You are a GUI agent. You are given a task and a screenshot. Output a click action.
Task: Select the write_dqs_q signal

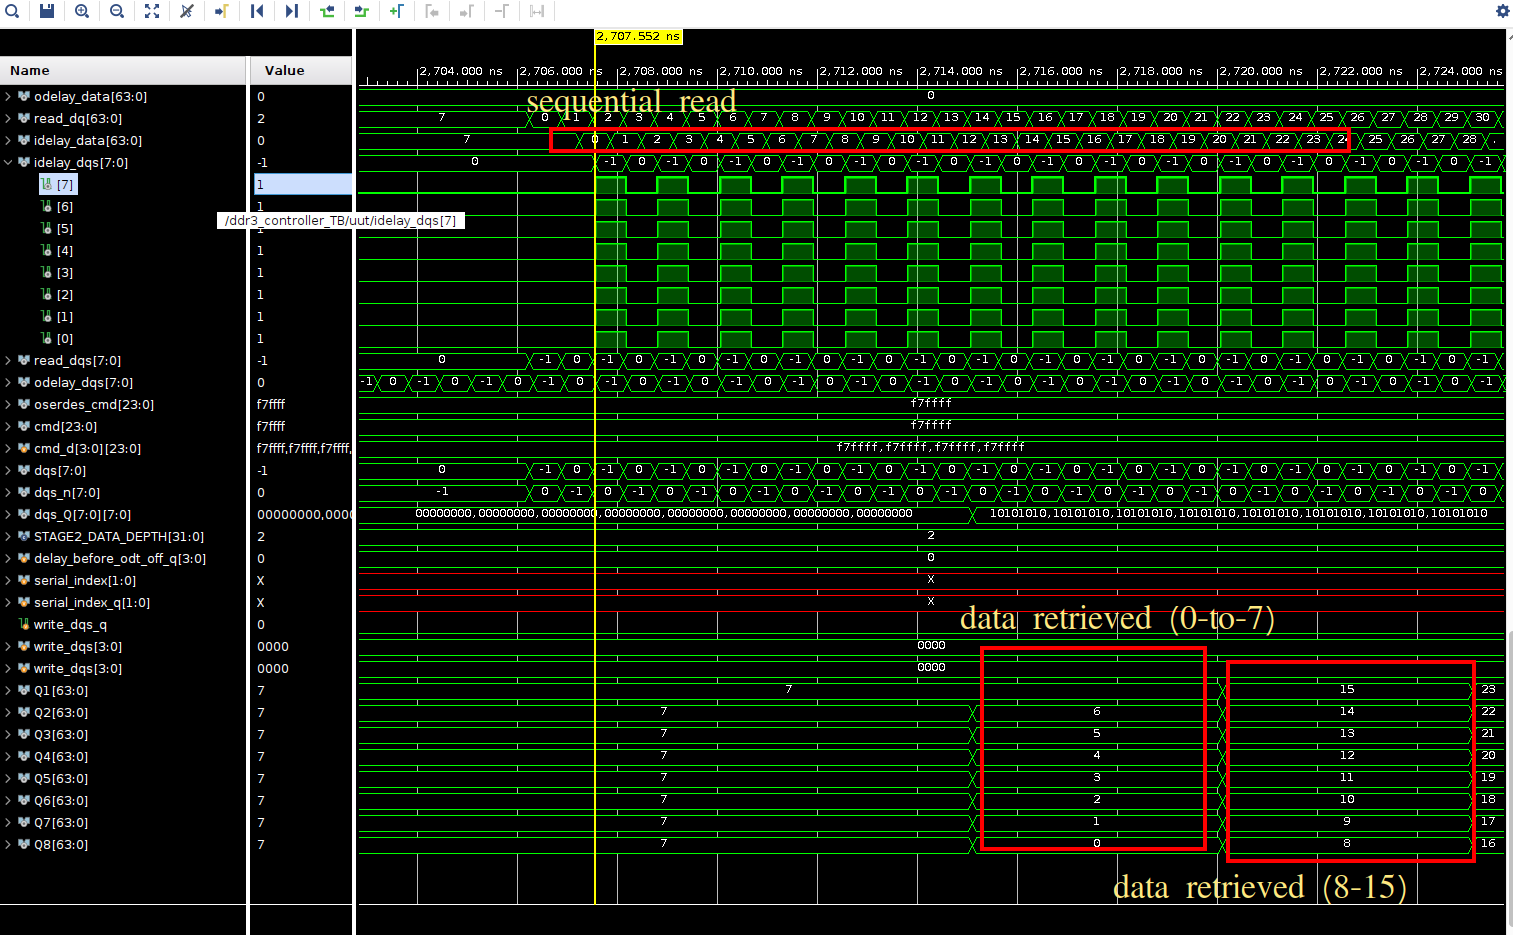[63, 625]
